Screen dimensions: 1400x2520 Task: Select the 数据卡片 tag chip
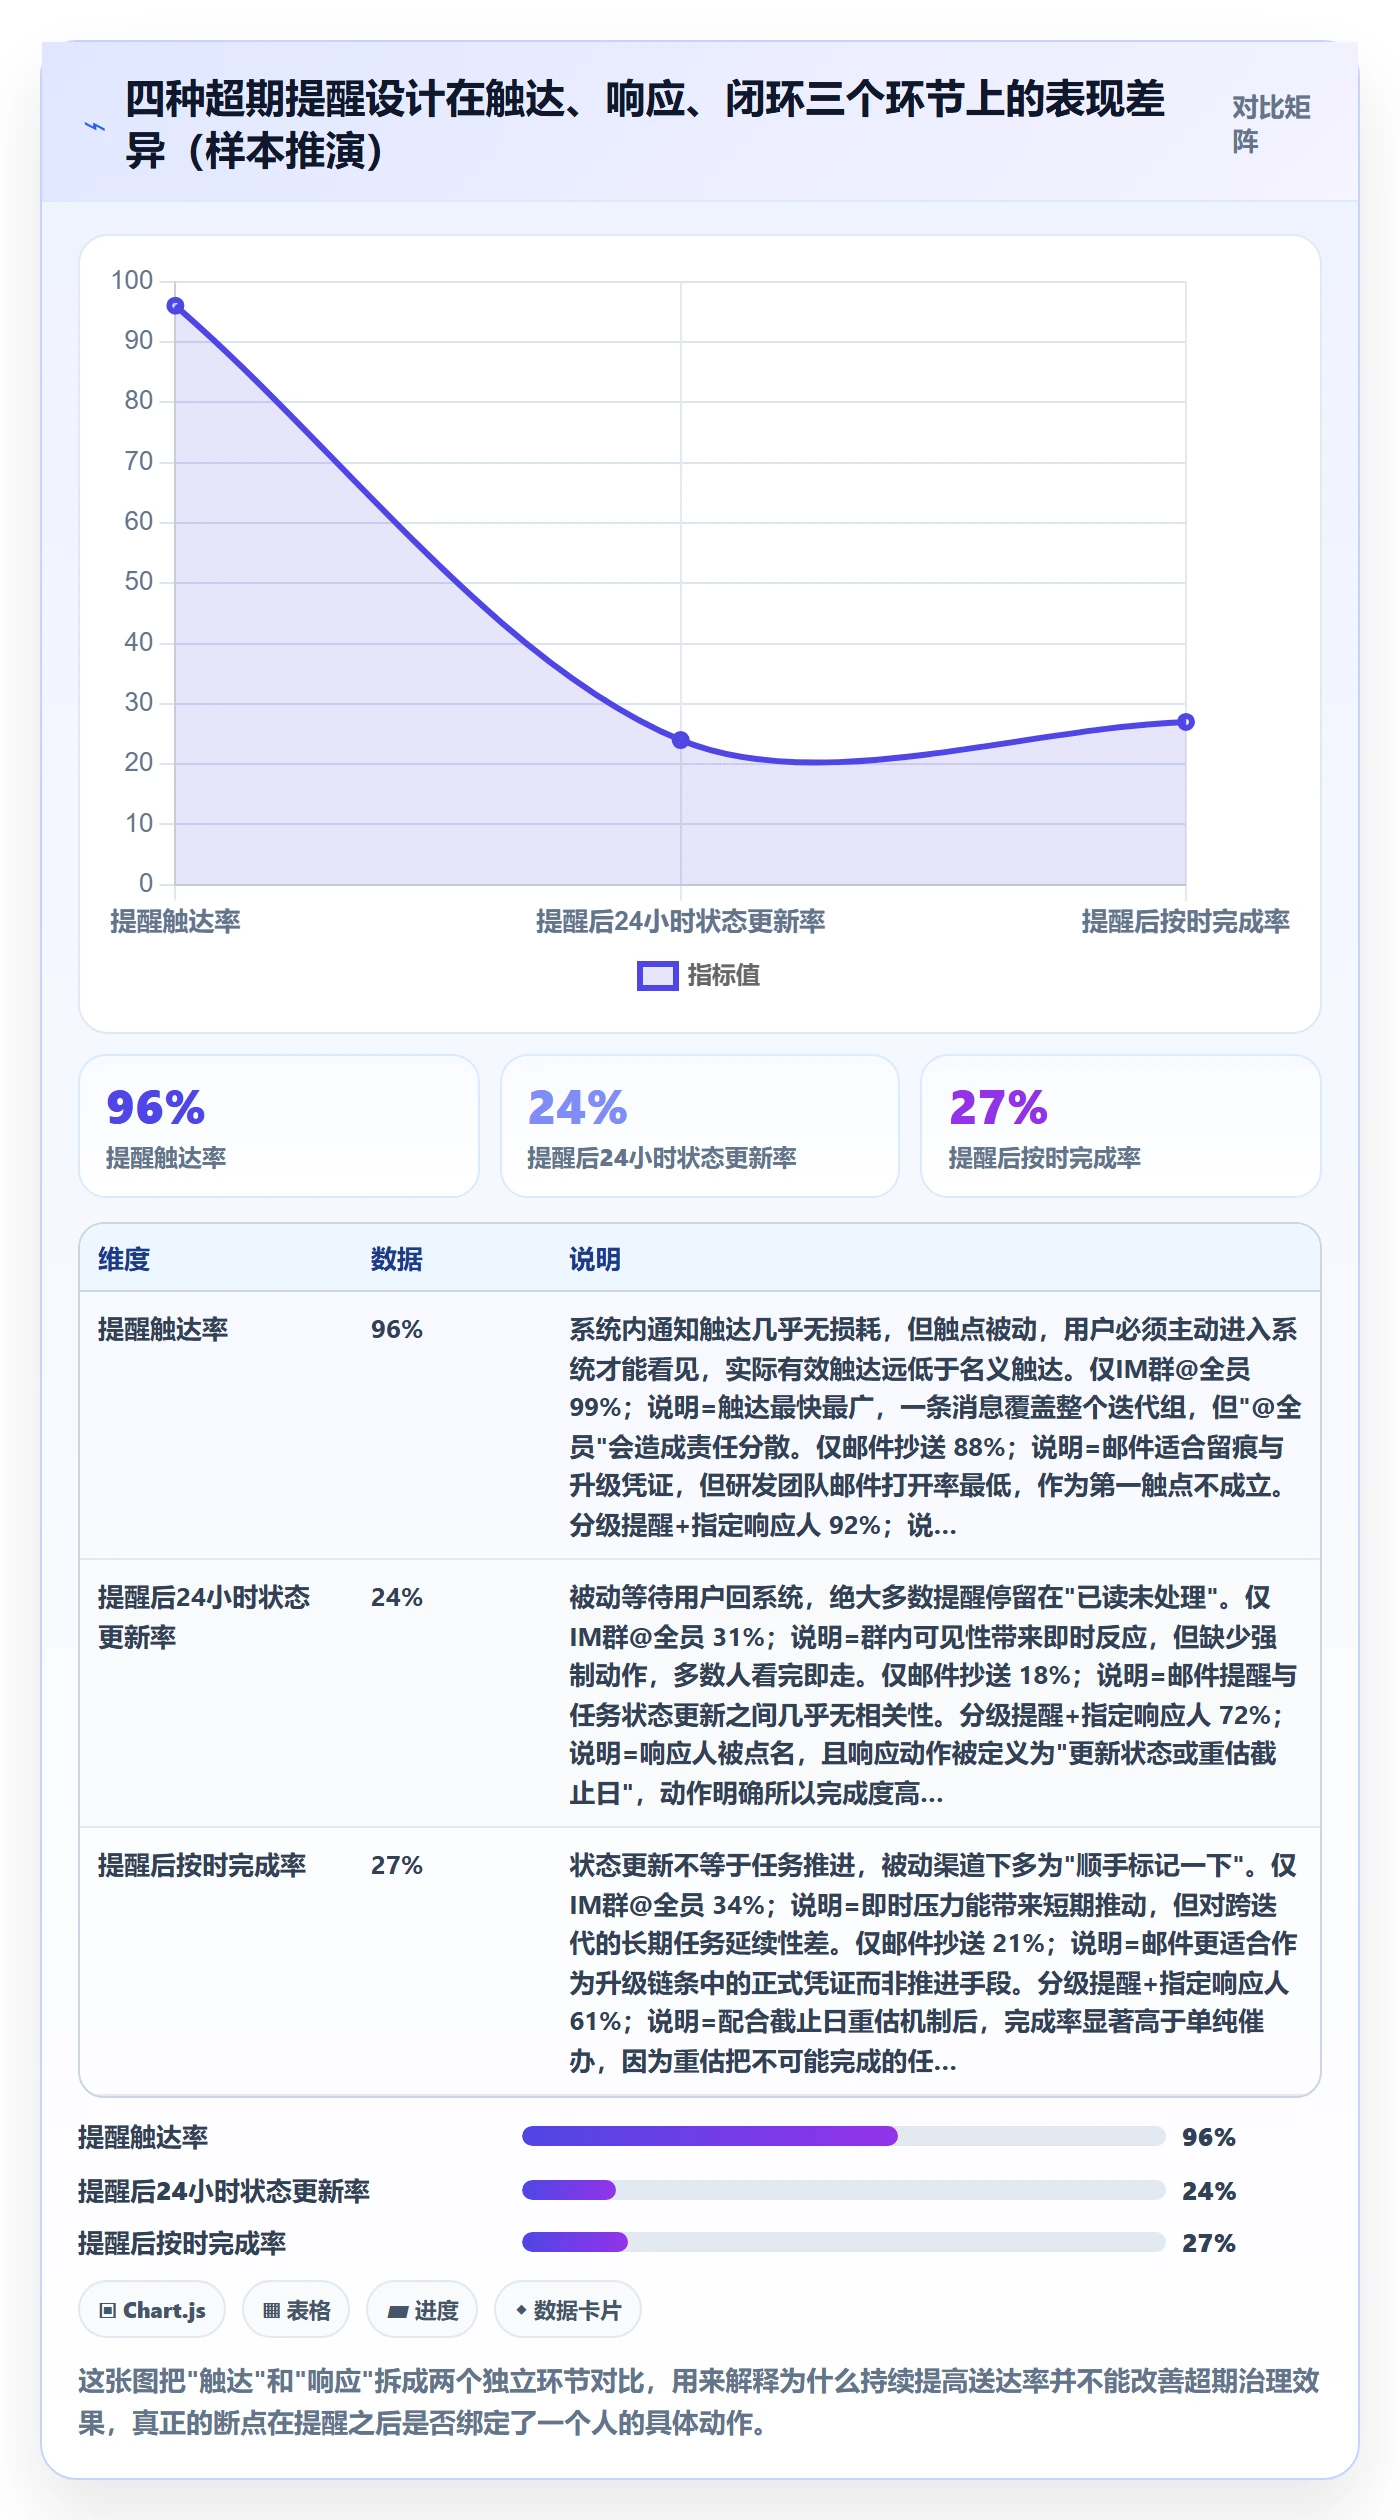pos(568,2310)
